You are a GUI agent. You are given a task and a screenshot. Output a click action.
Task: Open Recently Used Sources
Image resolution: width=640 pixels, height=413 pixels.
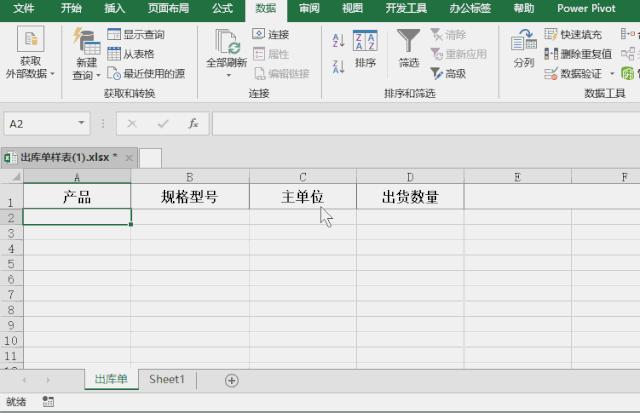[x=146, y=73]
